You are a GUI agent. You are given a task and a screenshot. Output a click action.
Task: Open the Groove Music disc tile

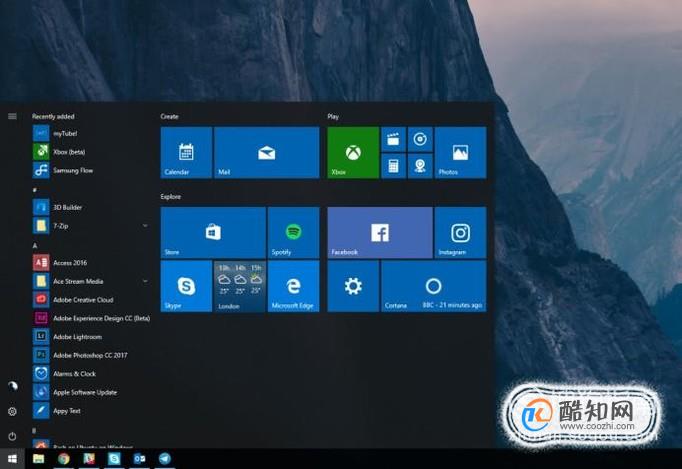pos(420,139)
